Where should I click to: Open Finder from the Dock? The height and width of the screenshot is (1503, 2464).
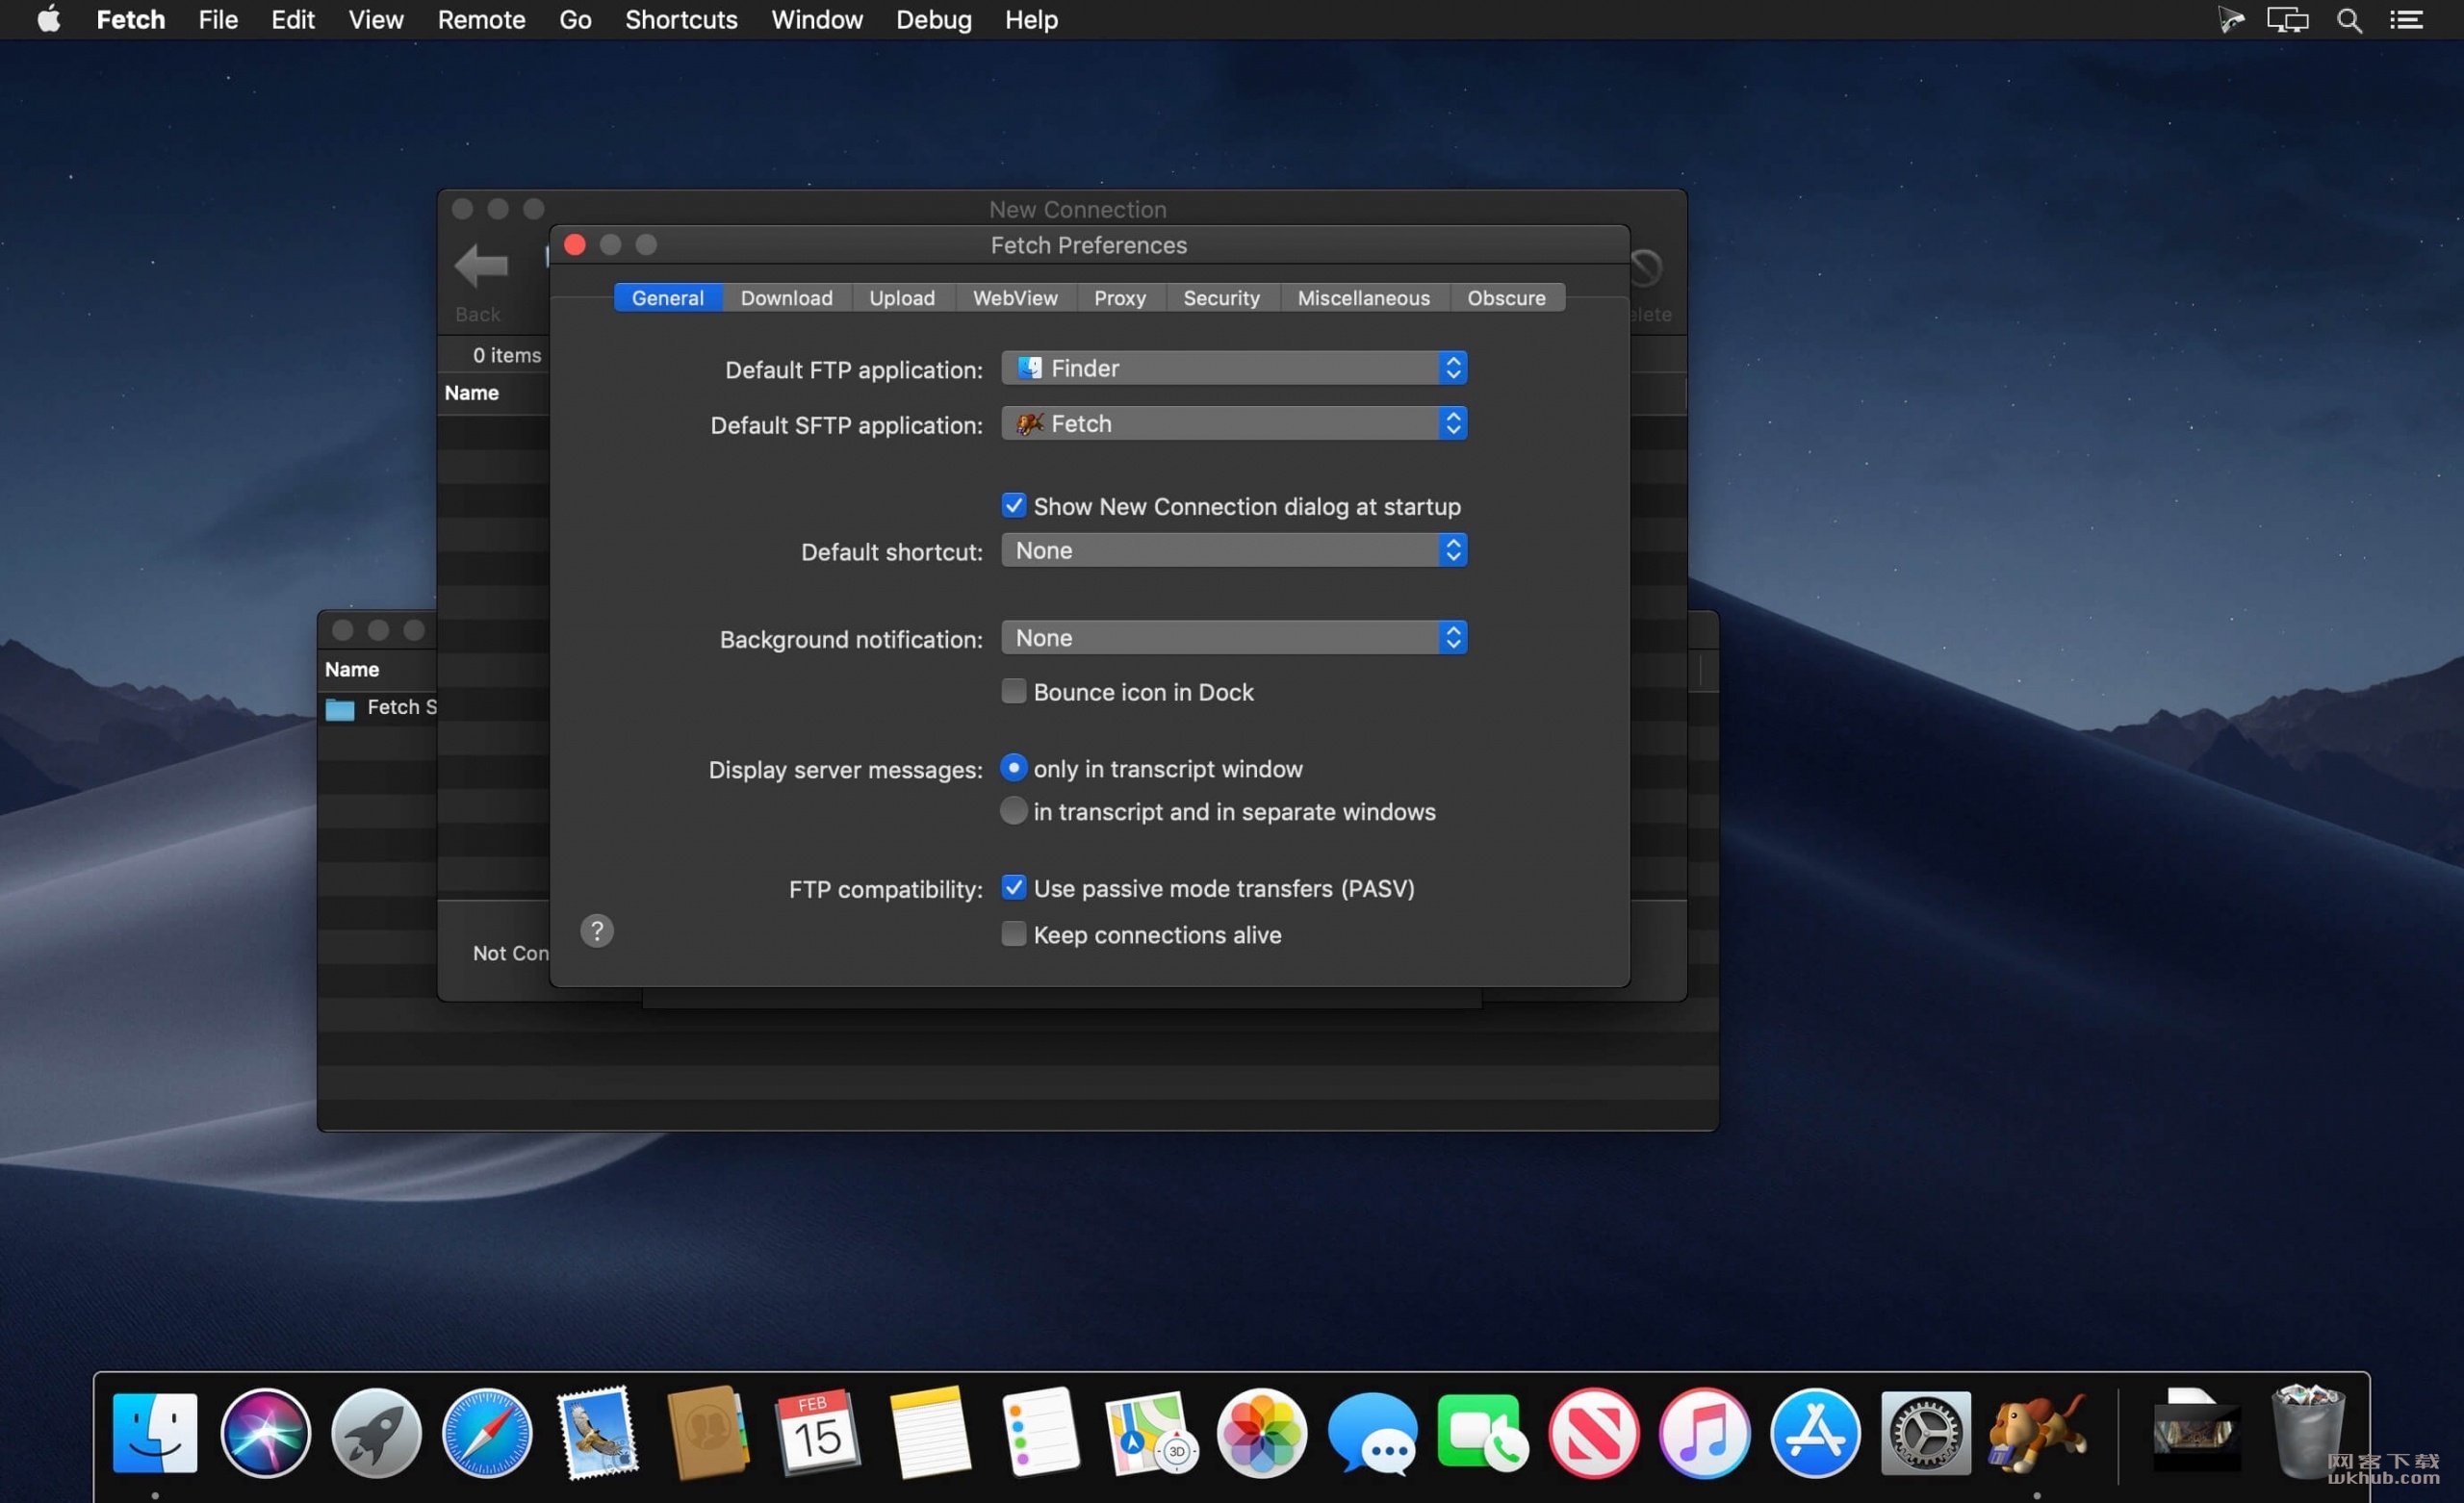pyautogui.click(x=155, y=1433)
